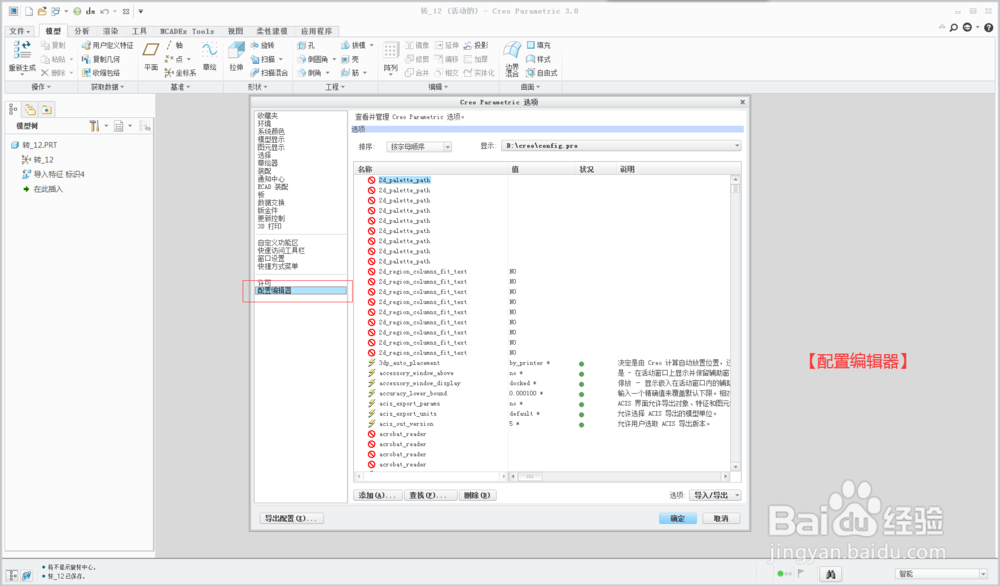Open the 排序 按字母顺序 sort dropdown

[419, 147]
